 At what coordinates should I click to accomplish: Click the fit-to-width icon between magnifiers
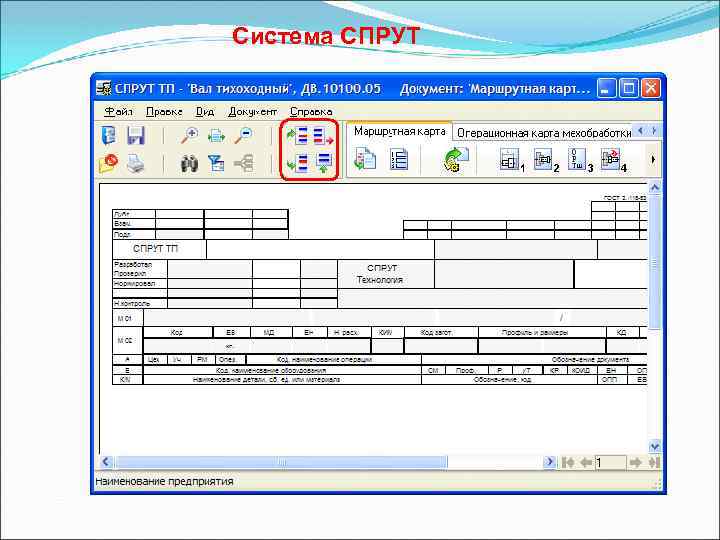click(x=216, y=136)
